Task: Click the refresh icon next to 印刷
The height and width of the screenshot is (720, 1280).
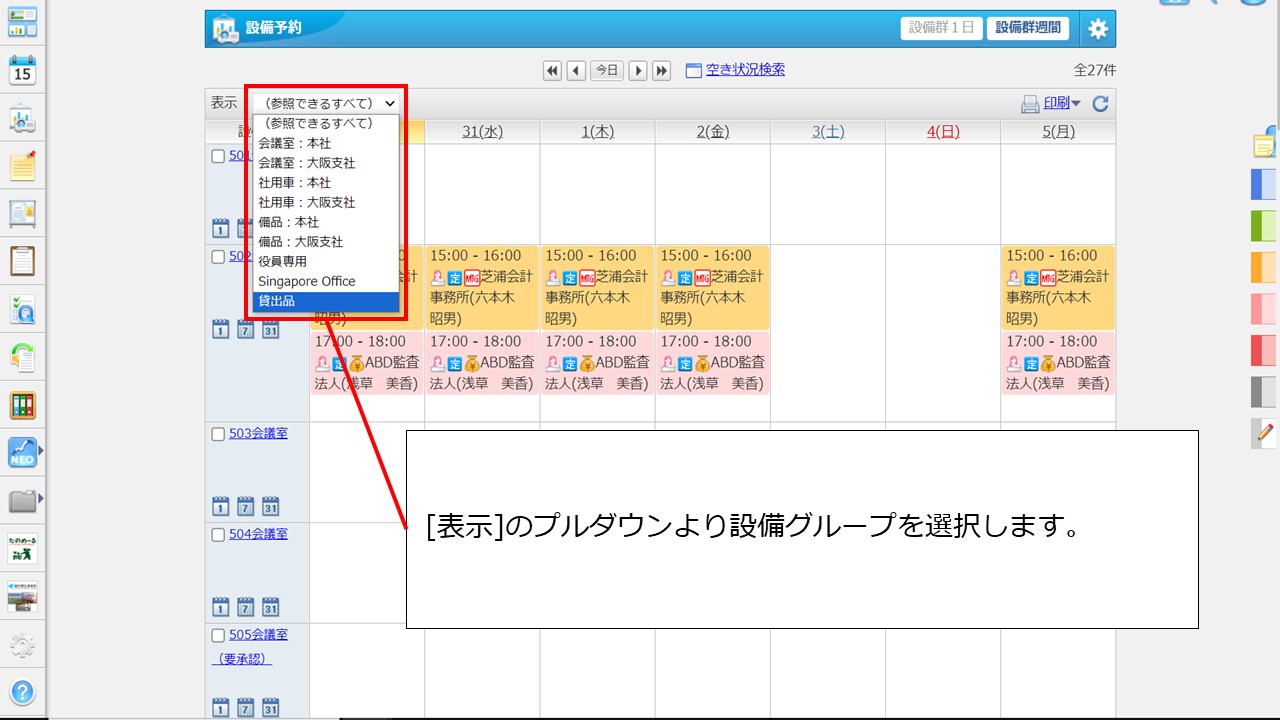Action: 1100,103
